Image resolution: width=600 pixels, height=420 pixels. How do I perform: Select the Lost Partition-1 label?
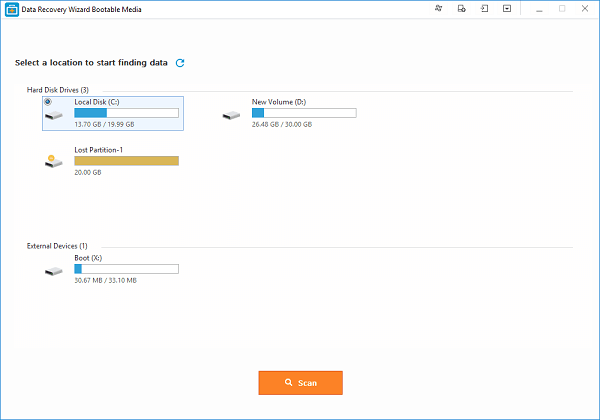coord(99,149)
